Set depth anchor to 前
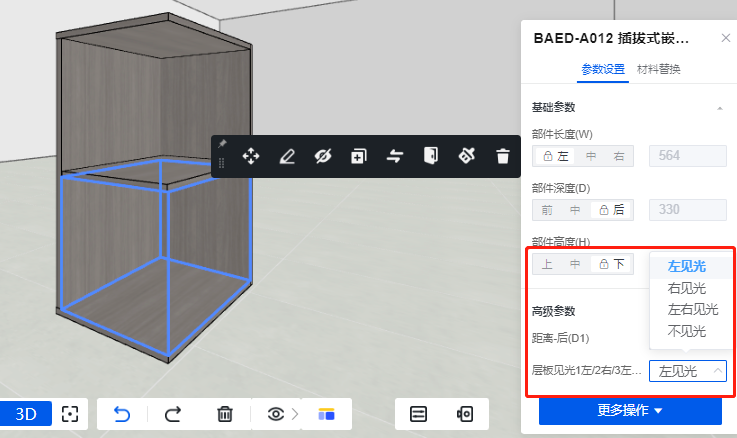 coord(547,210)
